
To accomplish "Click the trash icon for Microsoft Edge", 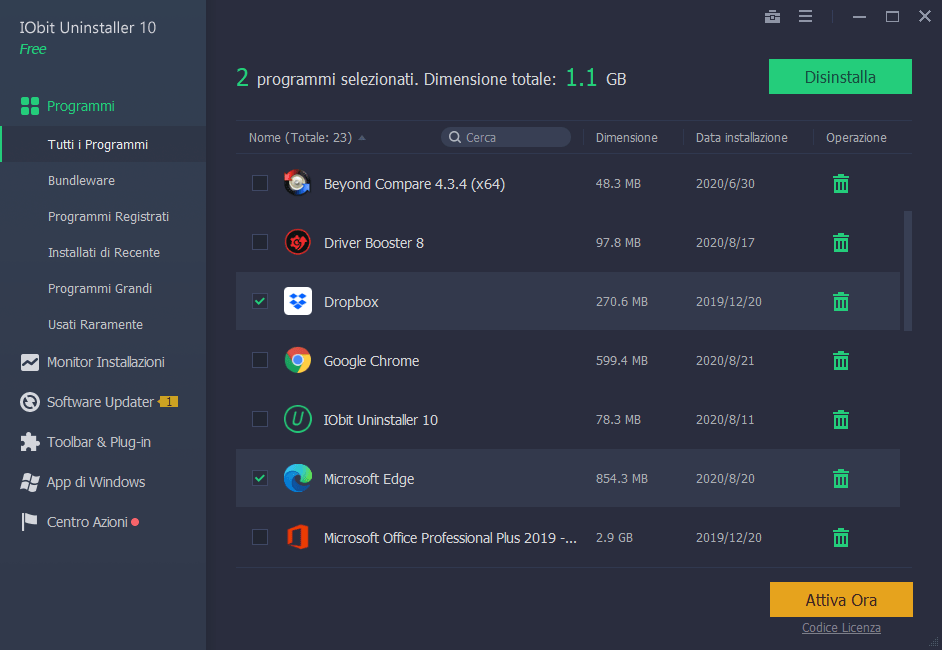I will click(x=840, y=479).
